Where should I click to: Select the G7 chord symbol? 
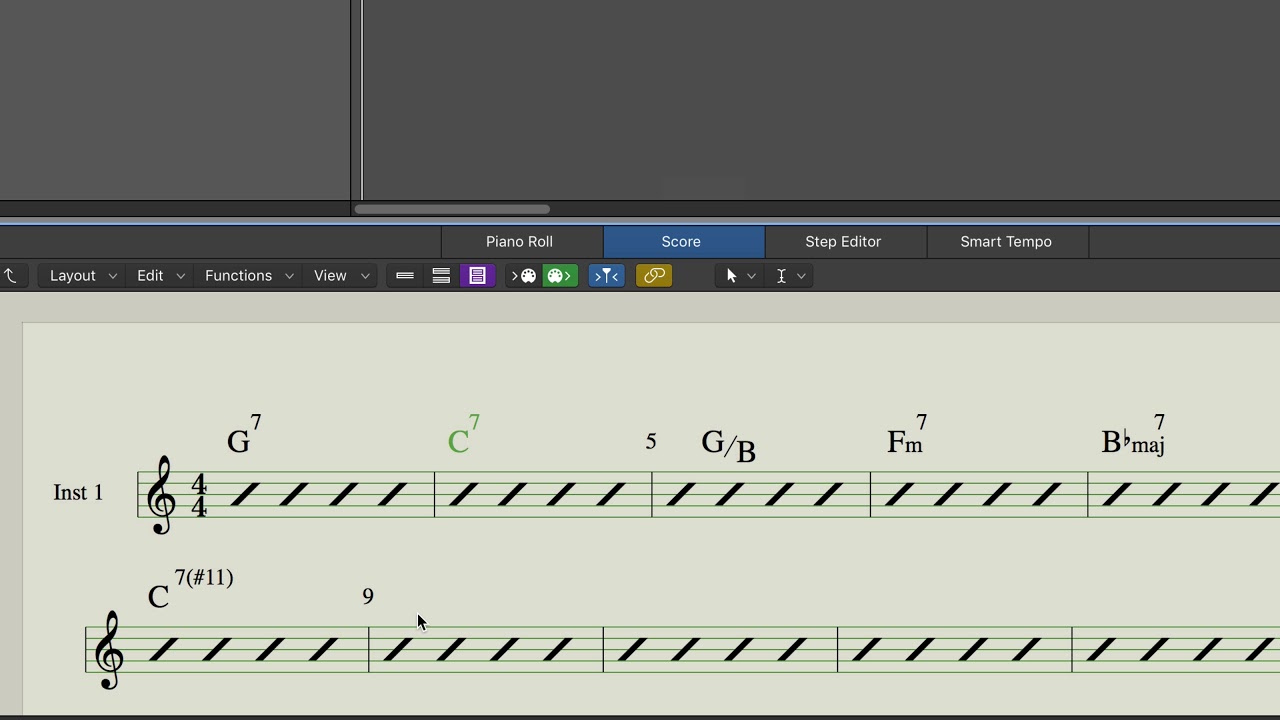(244, 435)
